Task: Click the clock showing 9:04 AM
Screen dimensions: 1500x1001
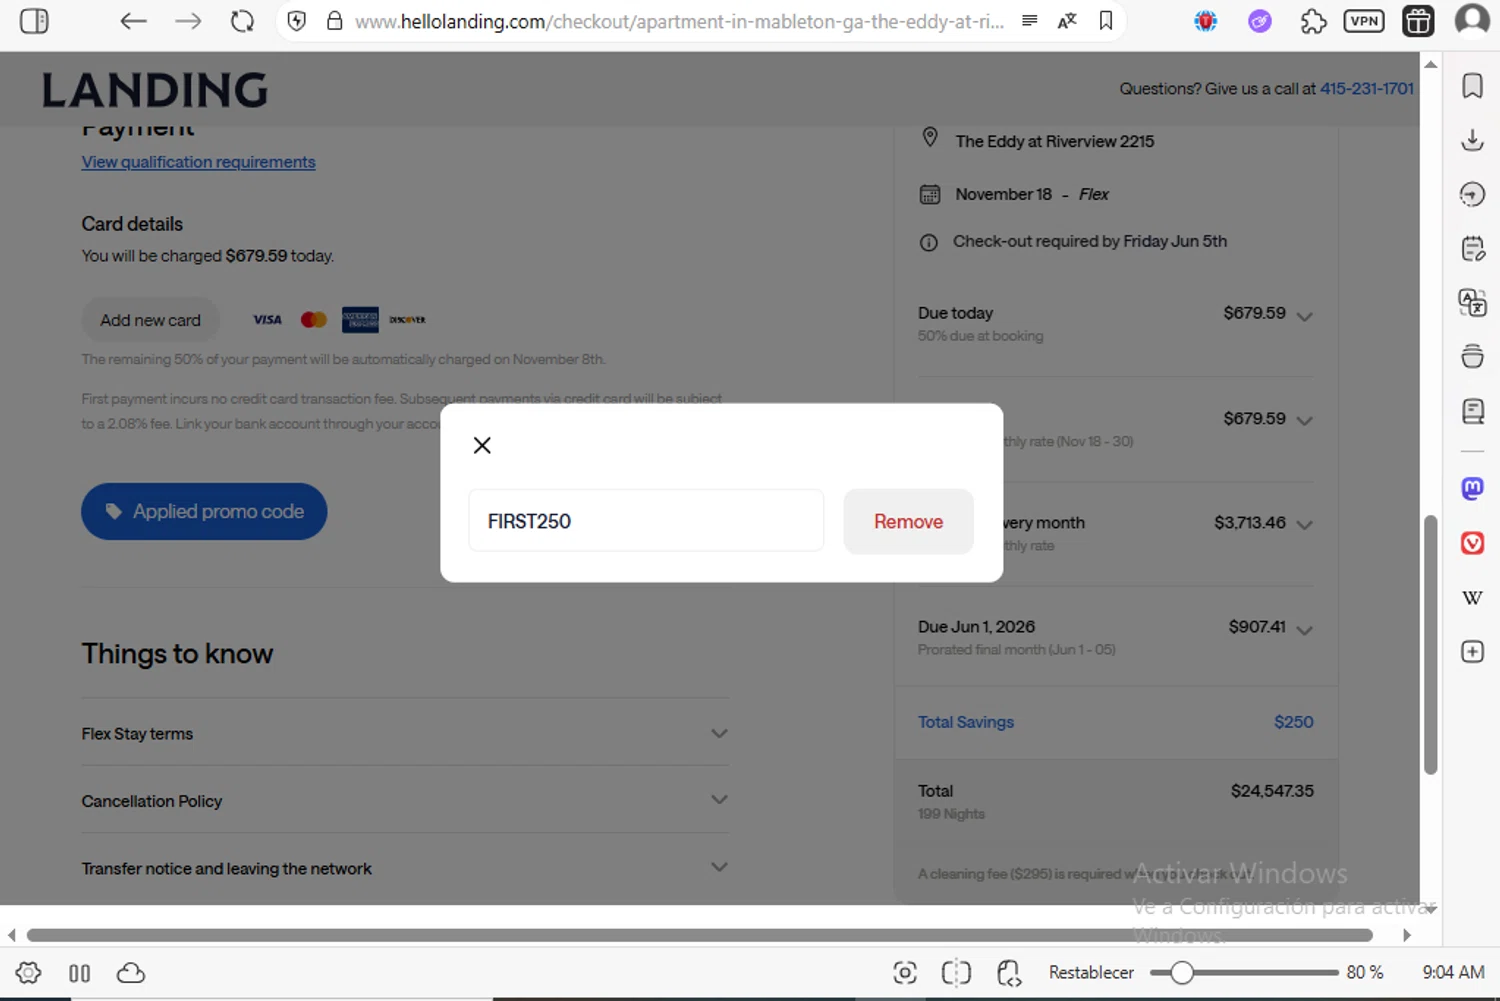Action: pos(1453,972)
